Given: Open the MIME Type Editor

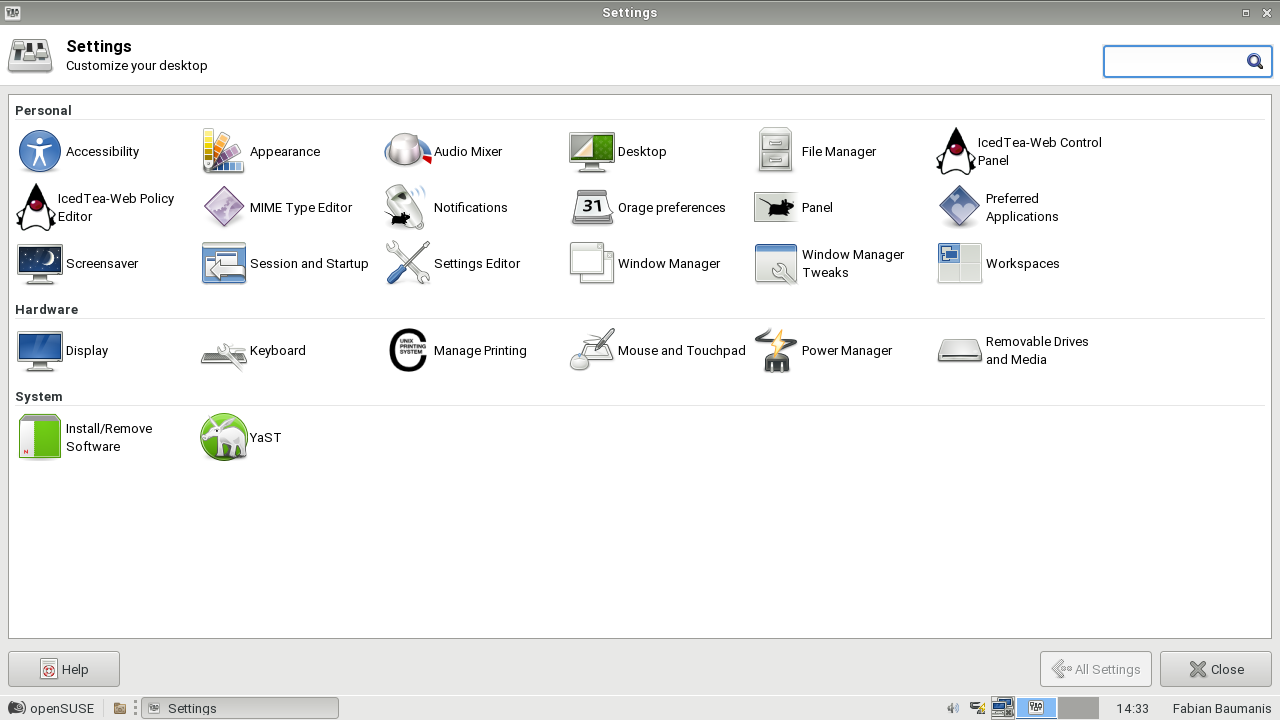Looking at the screenshot, I should point(224,208).
